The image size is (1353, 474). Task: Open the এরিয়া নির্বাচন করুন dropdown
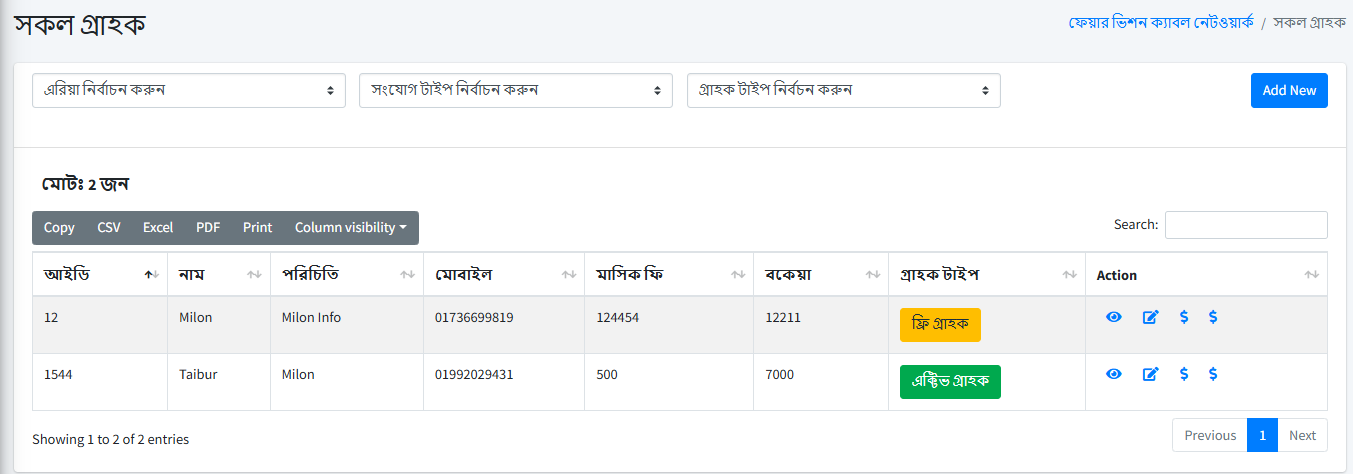click(189, 90)
